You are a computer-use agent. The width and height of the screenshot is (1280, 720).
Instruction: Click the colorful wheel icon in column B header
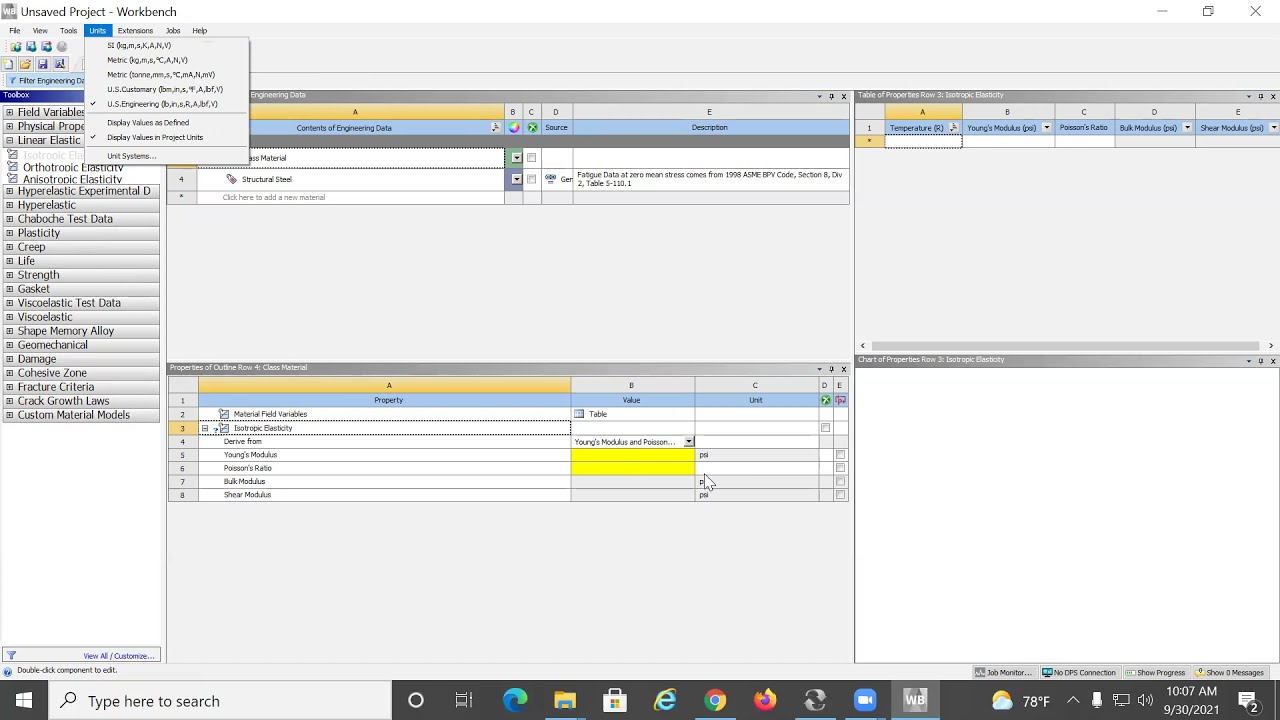pos(513,127)
